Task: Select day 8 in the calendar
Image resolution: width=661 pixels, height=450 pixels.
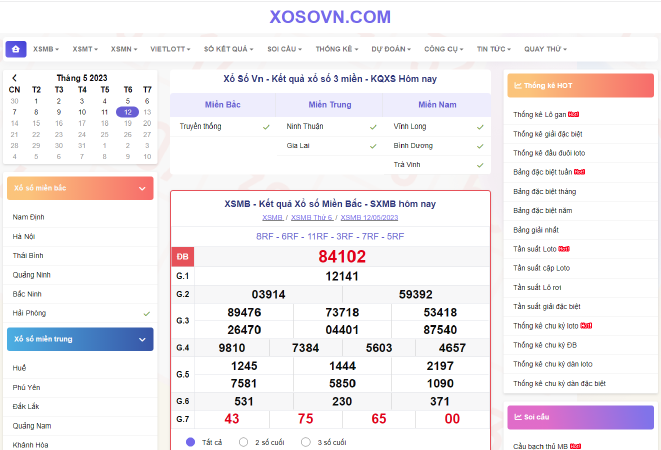Action: tap(36, 112)
